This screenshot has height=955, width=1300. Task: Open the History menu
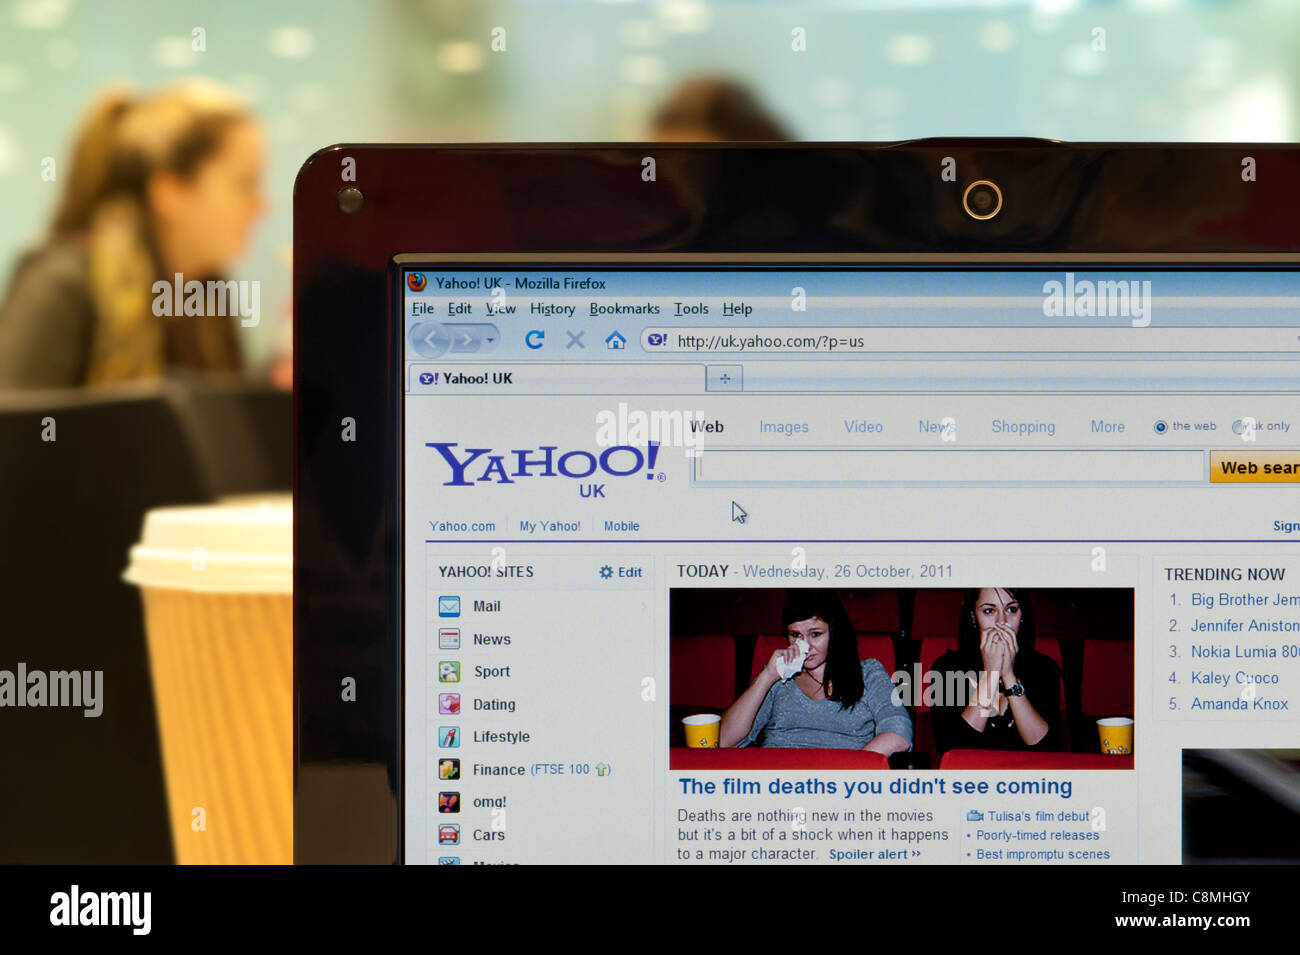click(552, 309)
